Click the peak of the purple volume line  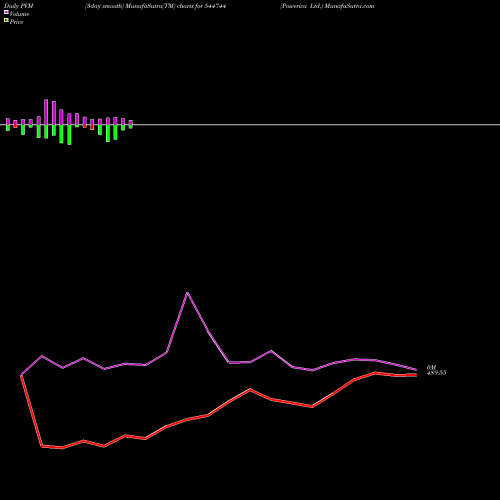click(x=187, y=293)
